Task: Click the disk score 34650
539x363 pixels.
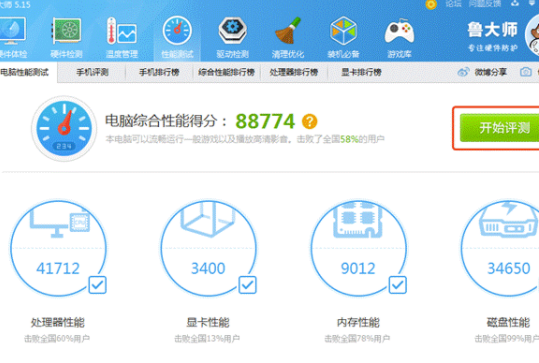Action: (509, 268)
